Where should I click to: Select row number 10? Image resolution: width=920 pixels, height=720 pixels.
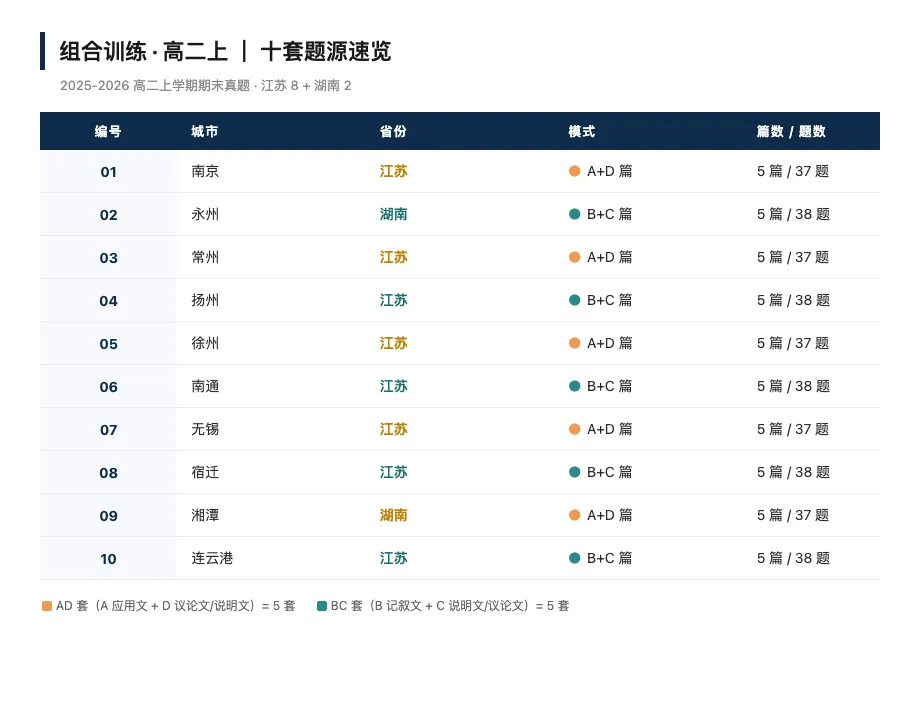click(109, 559)
